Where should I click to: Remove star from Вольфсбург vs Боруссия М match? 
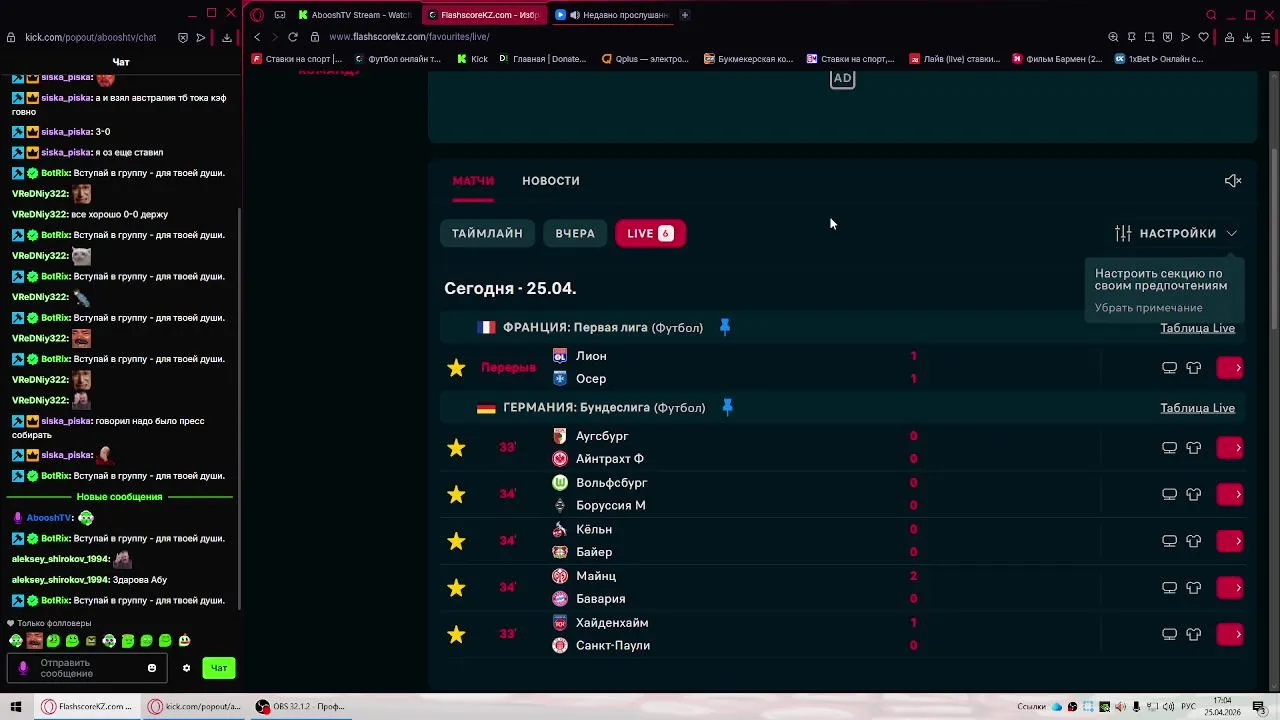(x=456, y=494)
